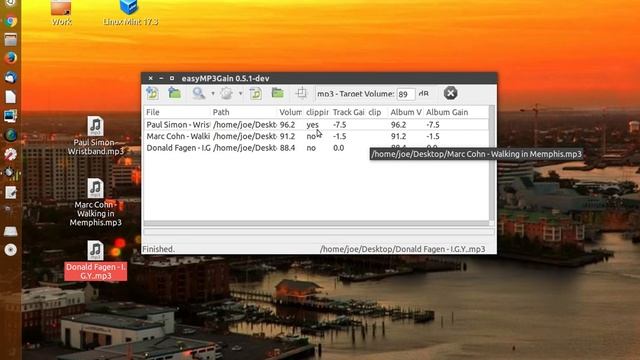Click the clipping column header
This screenshot has width=640, height=360.
(317, 112)
